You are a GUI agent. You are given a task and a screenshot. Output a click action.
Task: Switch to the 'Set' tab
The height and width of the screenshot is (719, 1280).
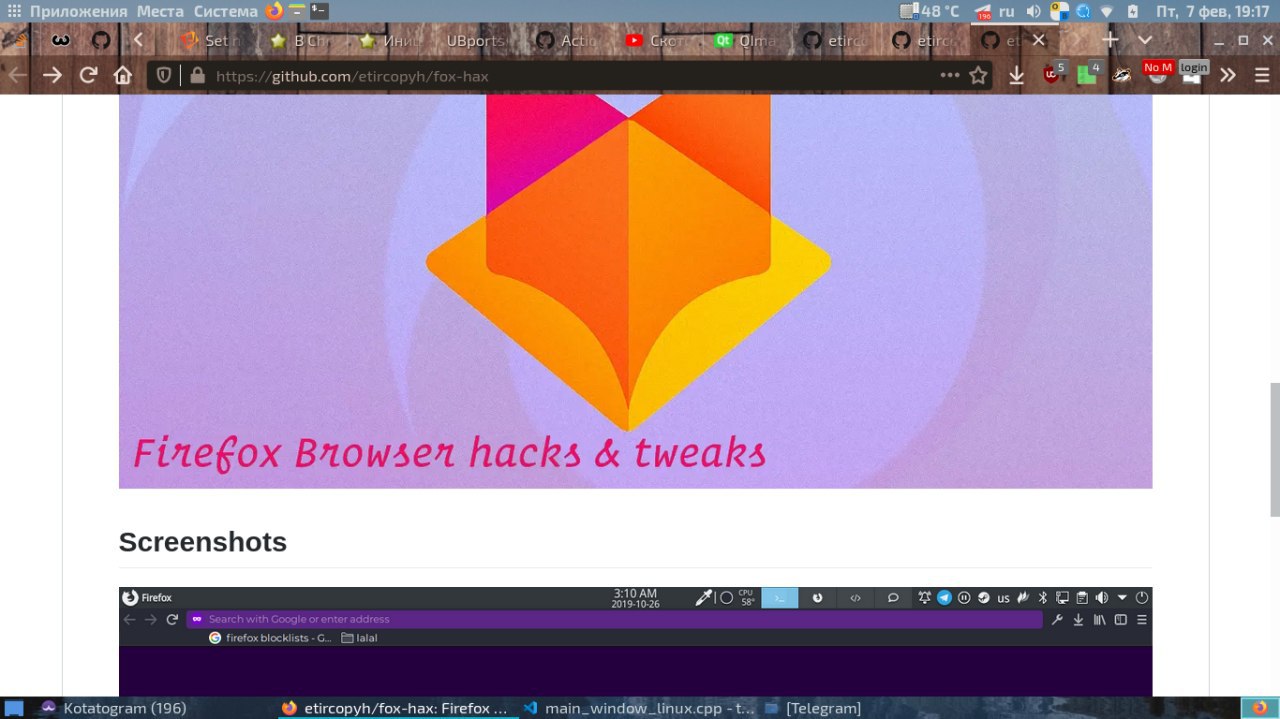(211, 41)
